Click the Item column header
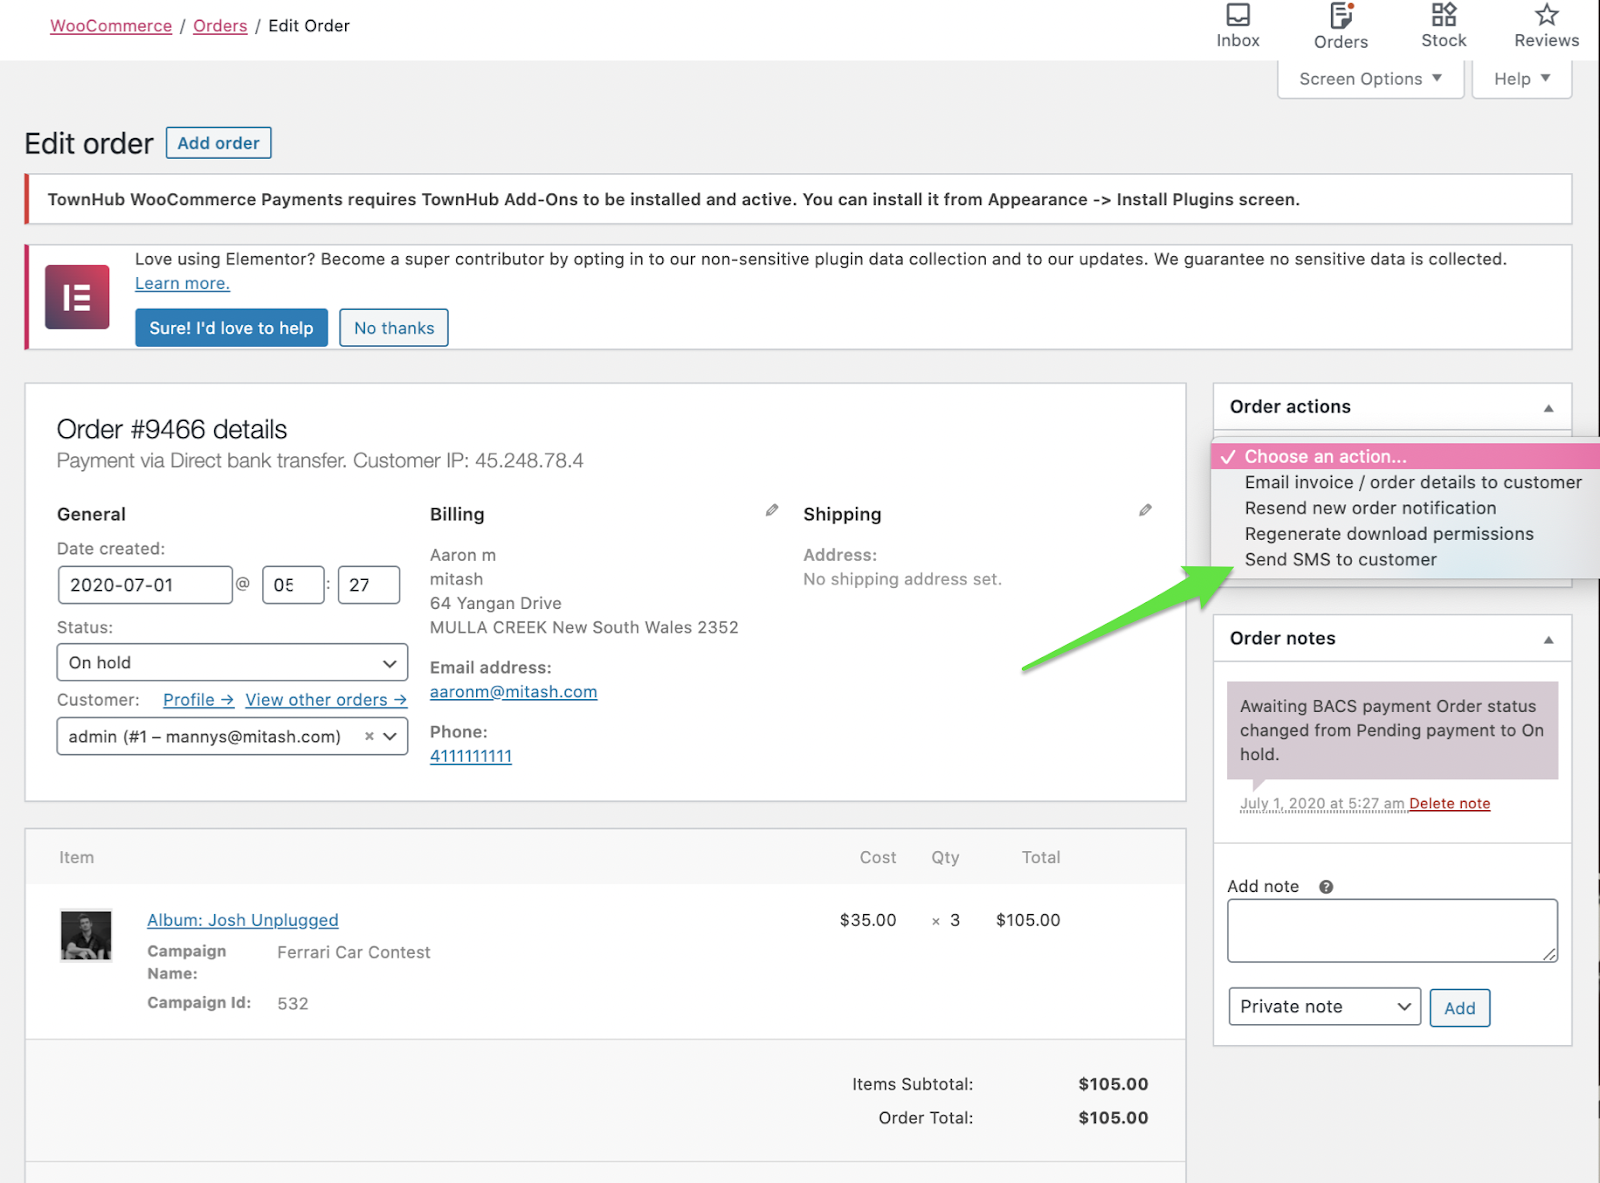This screenshot has width=1600, height=1183. coord(76,858)
